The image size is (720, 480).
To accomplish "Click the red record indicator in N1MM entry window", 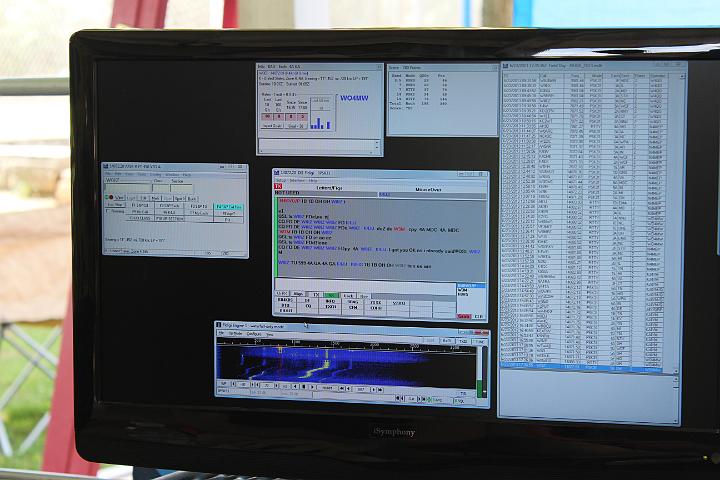I will point(109,198).
